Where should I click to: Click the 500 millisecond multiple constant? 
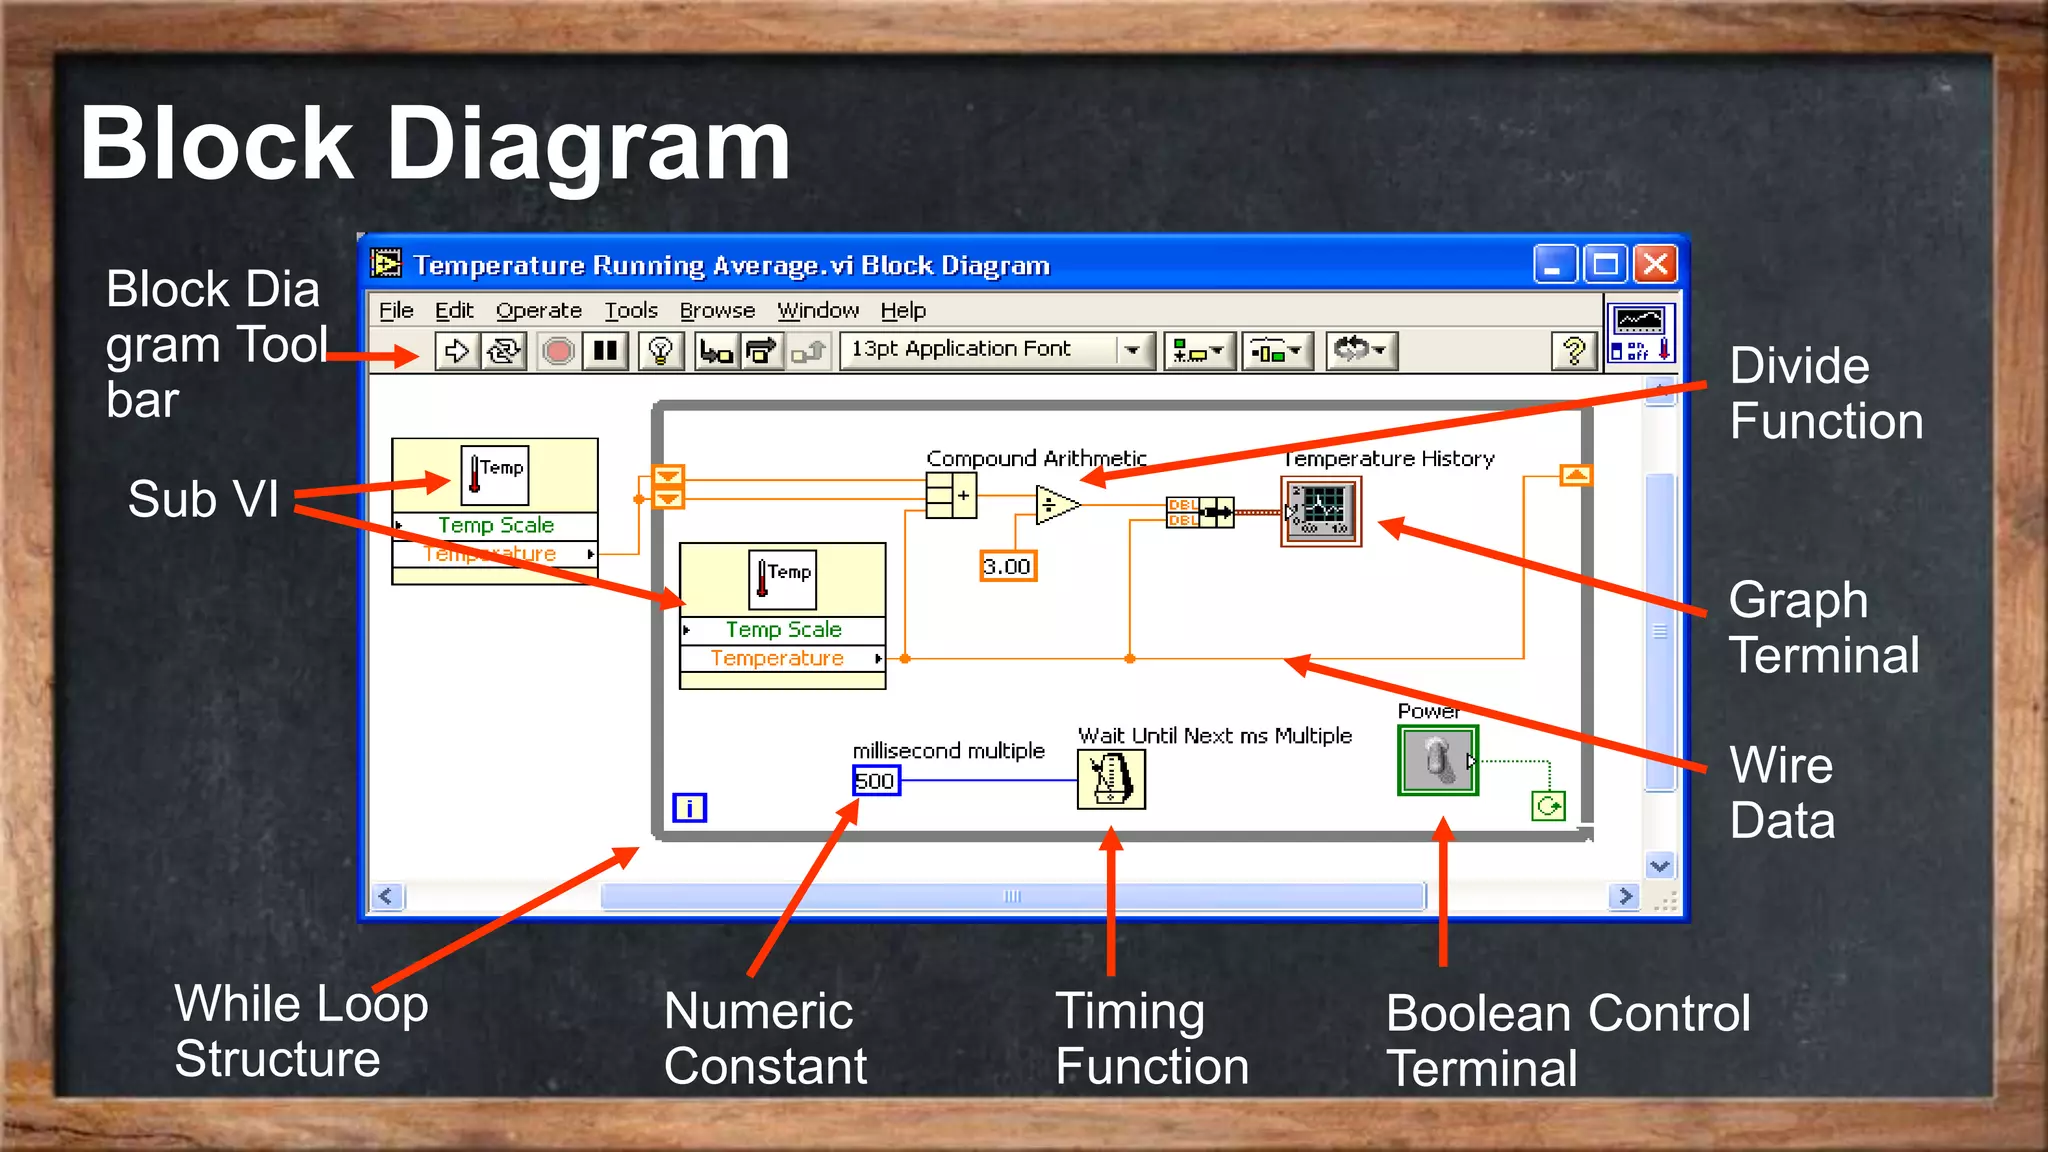pos(876,780)
